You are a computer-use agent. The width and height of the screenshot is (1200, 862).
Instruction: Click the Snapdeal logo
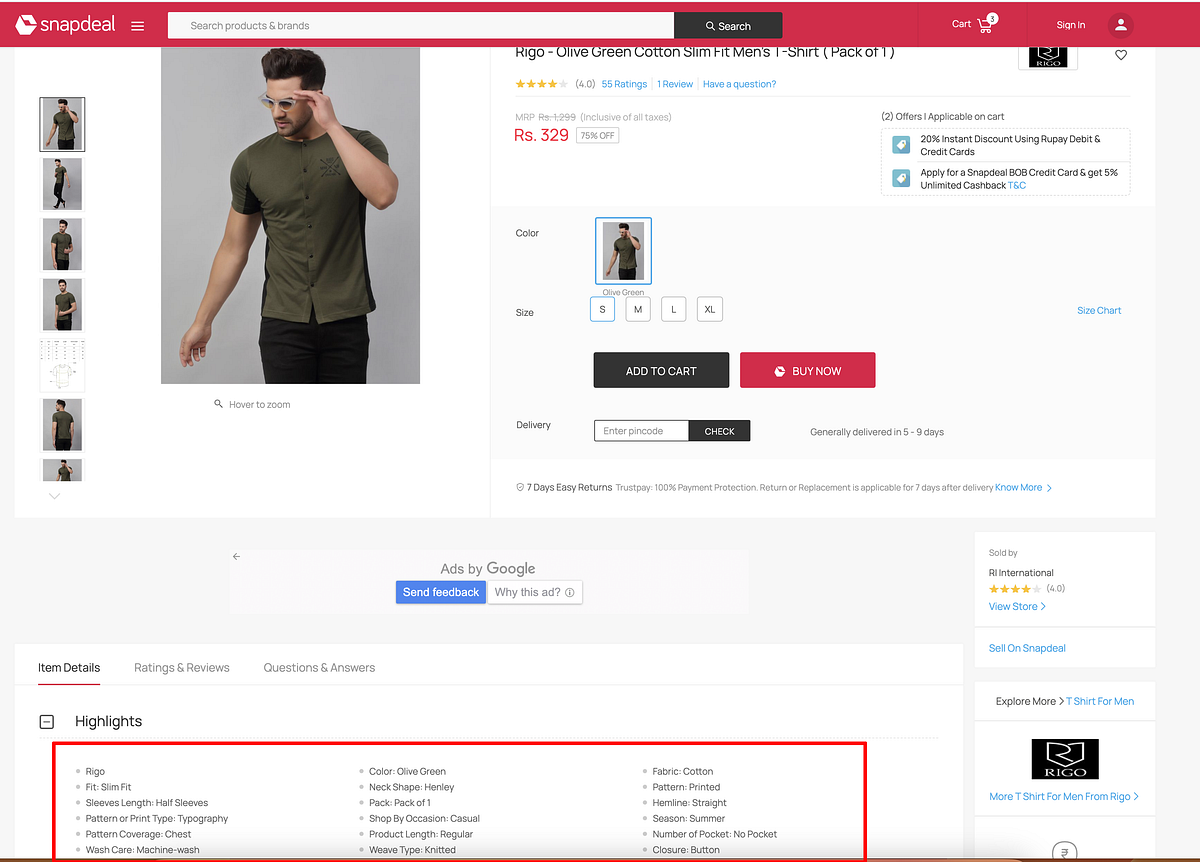(x=66, y=24)
